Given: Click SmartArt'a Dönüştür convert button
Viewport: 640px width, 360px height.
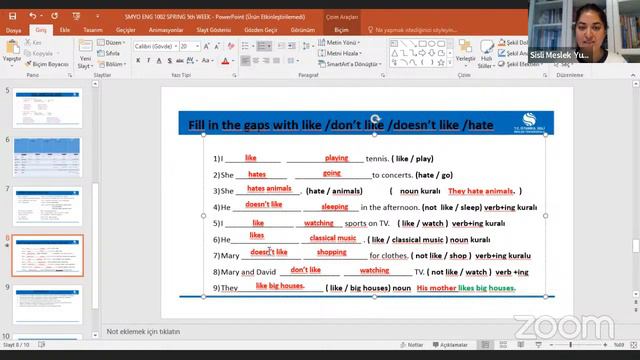Looking at the screenshot, I should coord(350,64).
